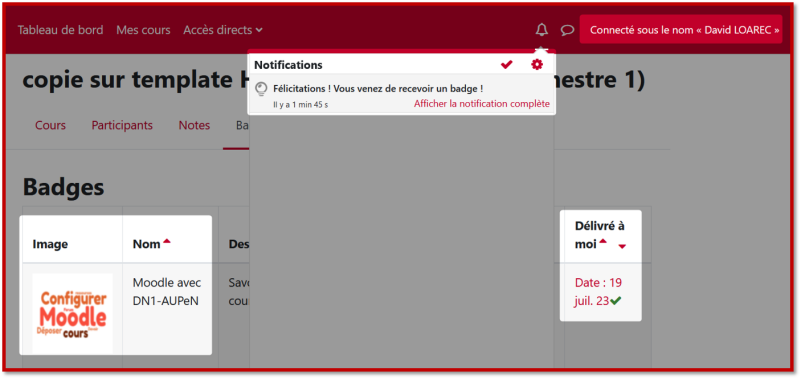
Task: Open the notifications bell icon
Action: pos(541,30)
